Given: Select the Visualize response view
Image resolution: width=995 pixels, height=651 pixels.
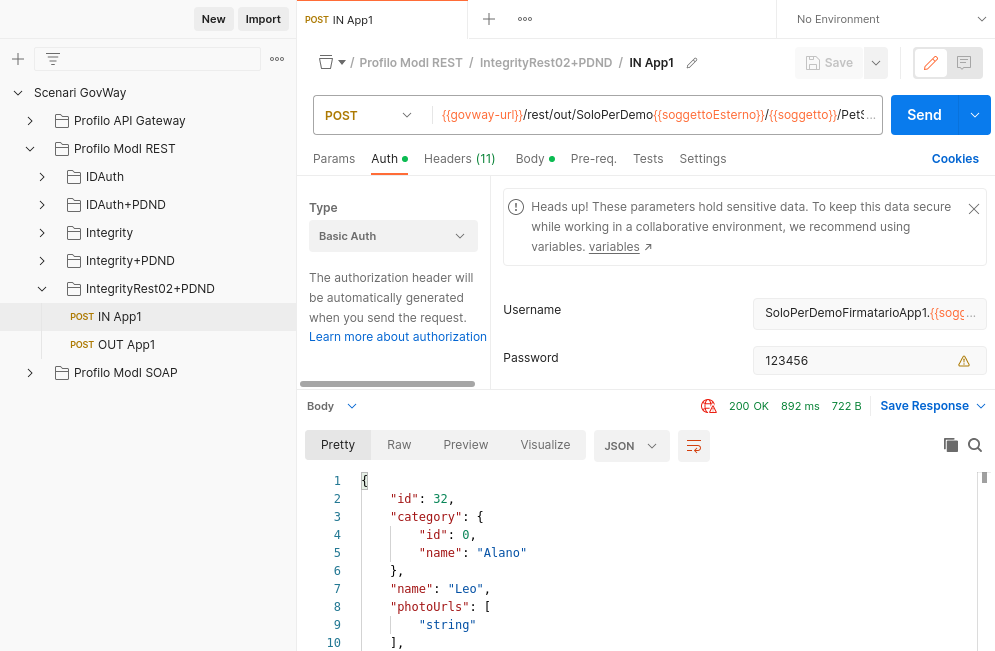Looking at the screenshot, I should 545,445.
